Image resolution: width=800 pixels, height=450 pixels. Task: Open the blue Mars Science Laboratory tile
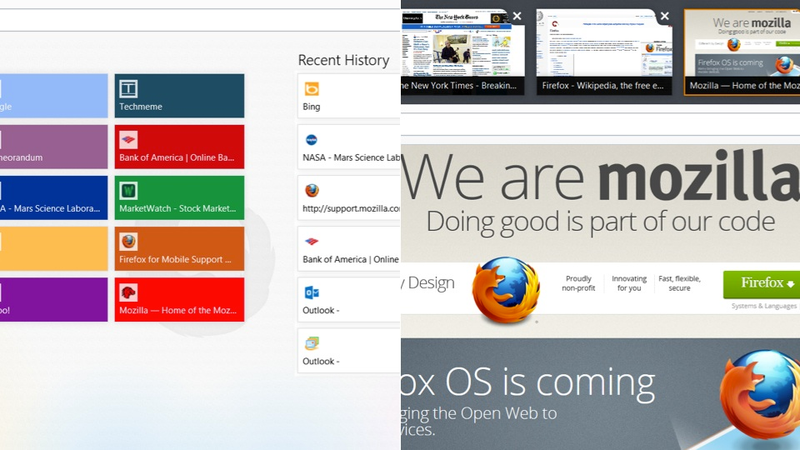pos(54,198)
